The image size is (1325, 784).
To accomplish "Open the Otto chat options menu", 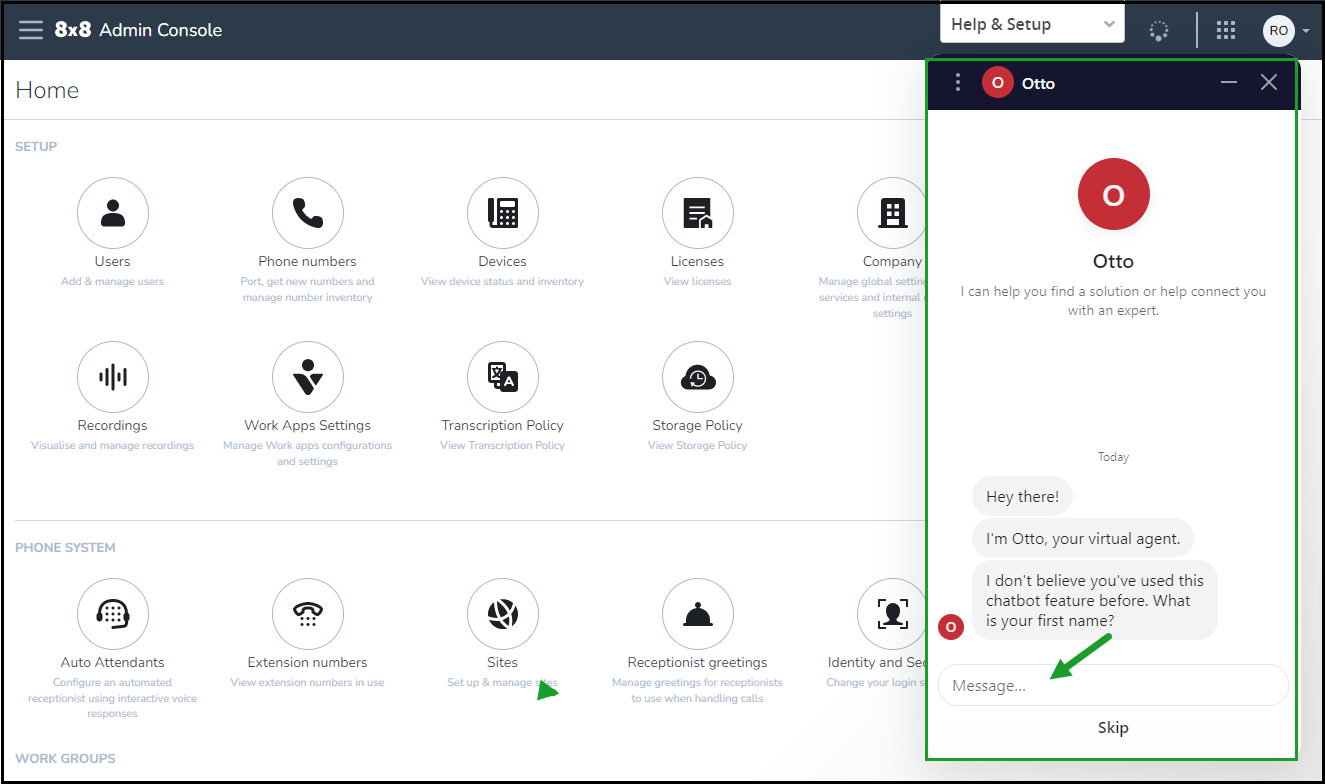I will (958, 83).
